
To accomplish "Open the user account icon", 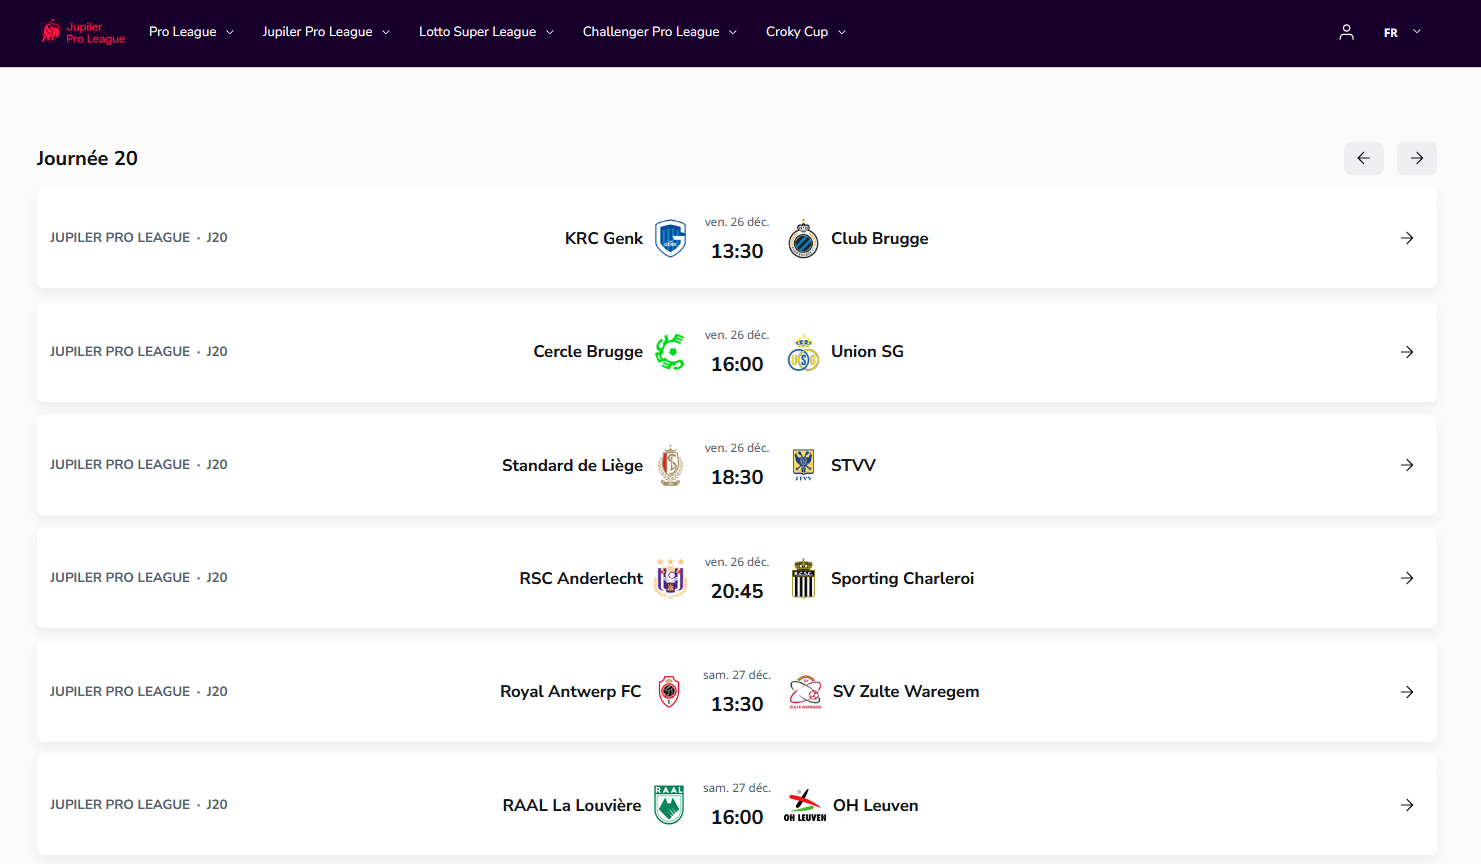I will (1346, 32).
